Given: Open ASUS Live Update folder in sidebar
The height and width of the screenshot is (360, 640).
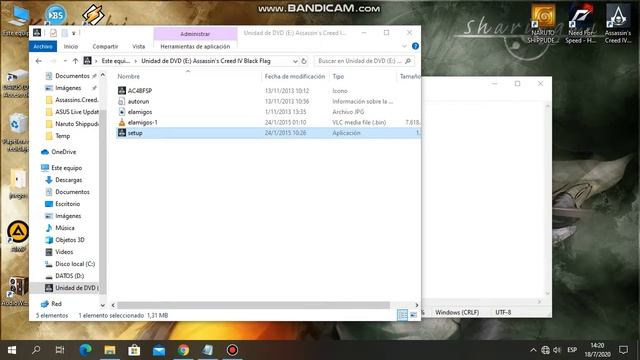Looking at the screenshot, I should [x=72, y=112].
